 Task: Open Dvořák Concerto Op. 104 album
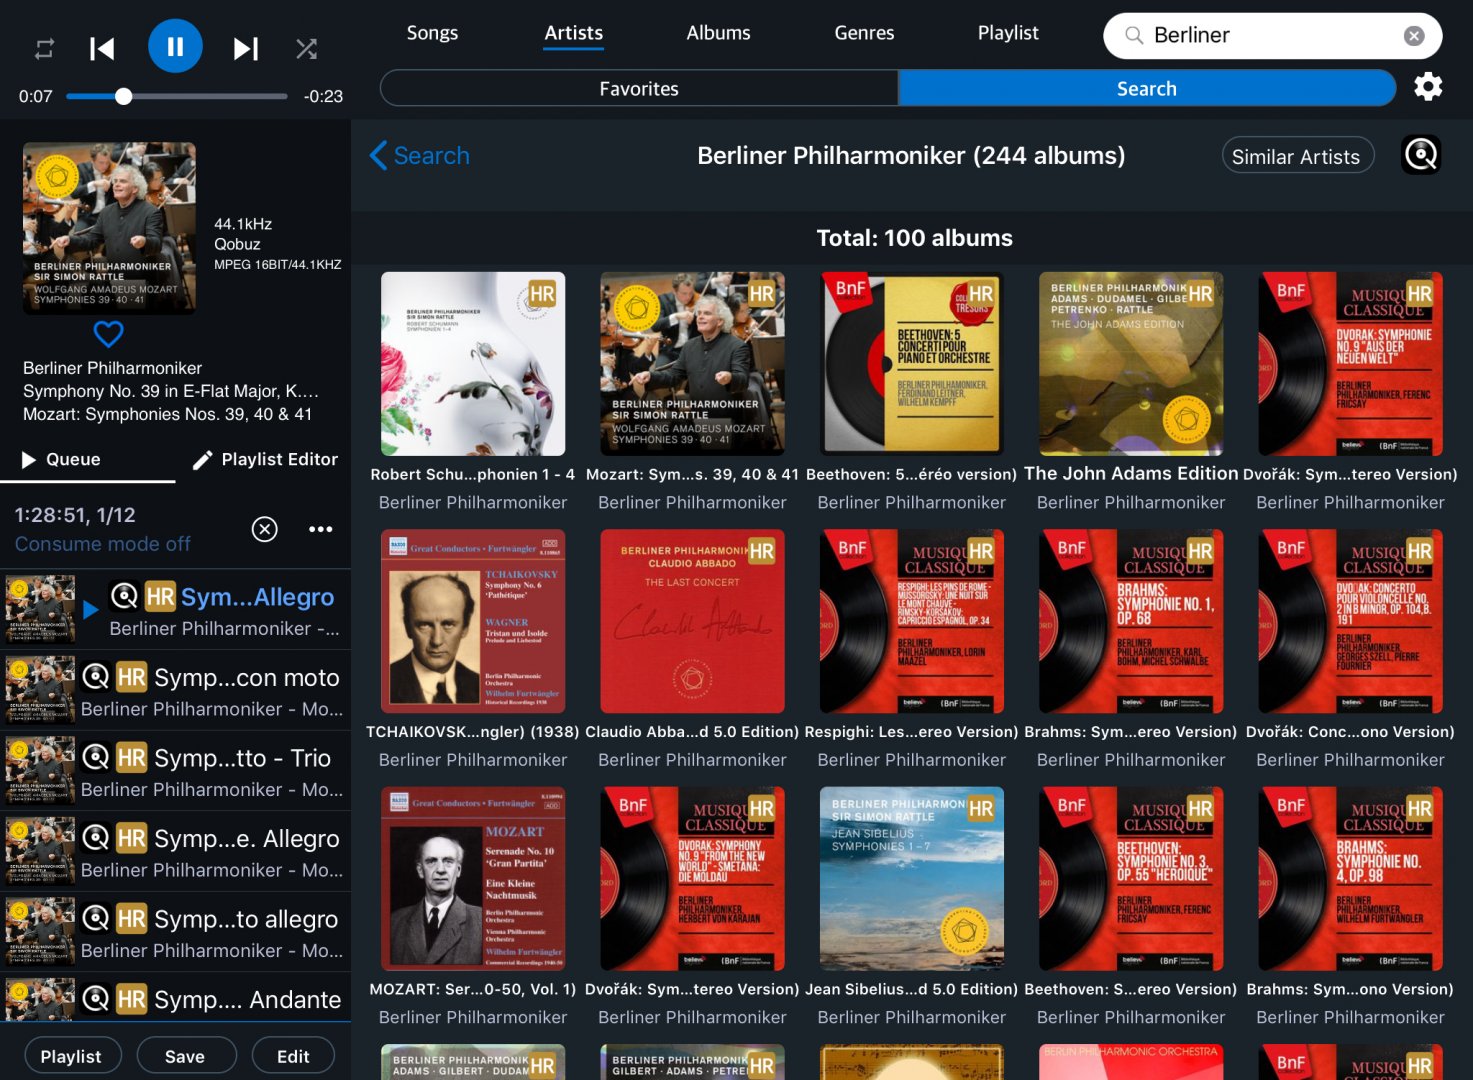click(x=1350, y=621)
